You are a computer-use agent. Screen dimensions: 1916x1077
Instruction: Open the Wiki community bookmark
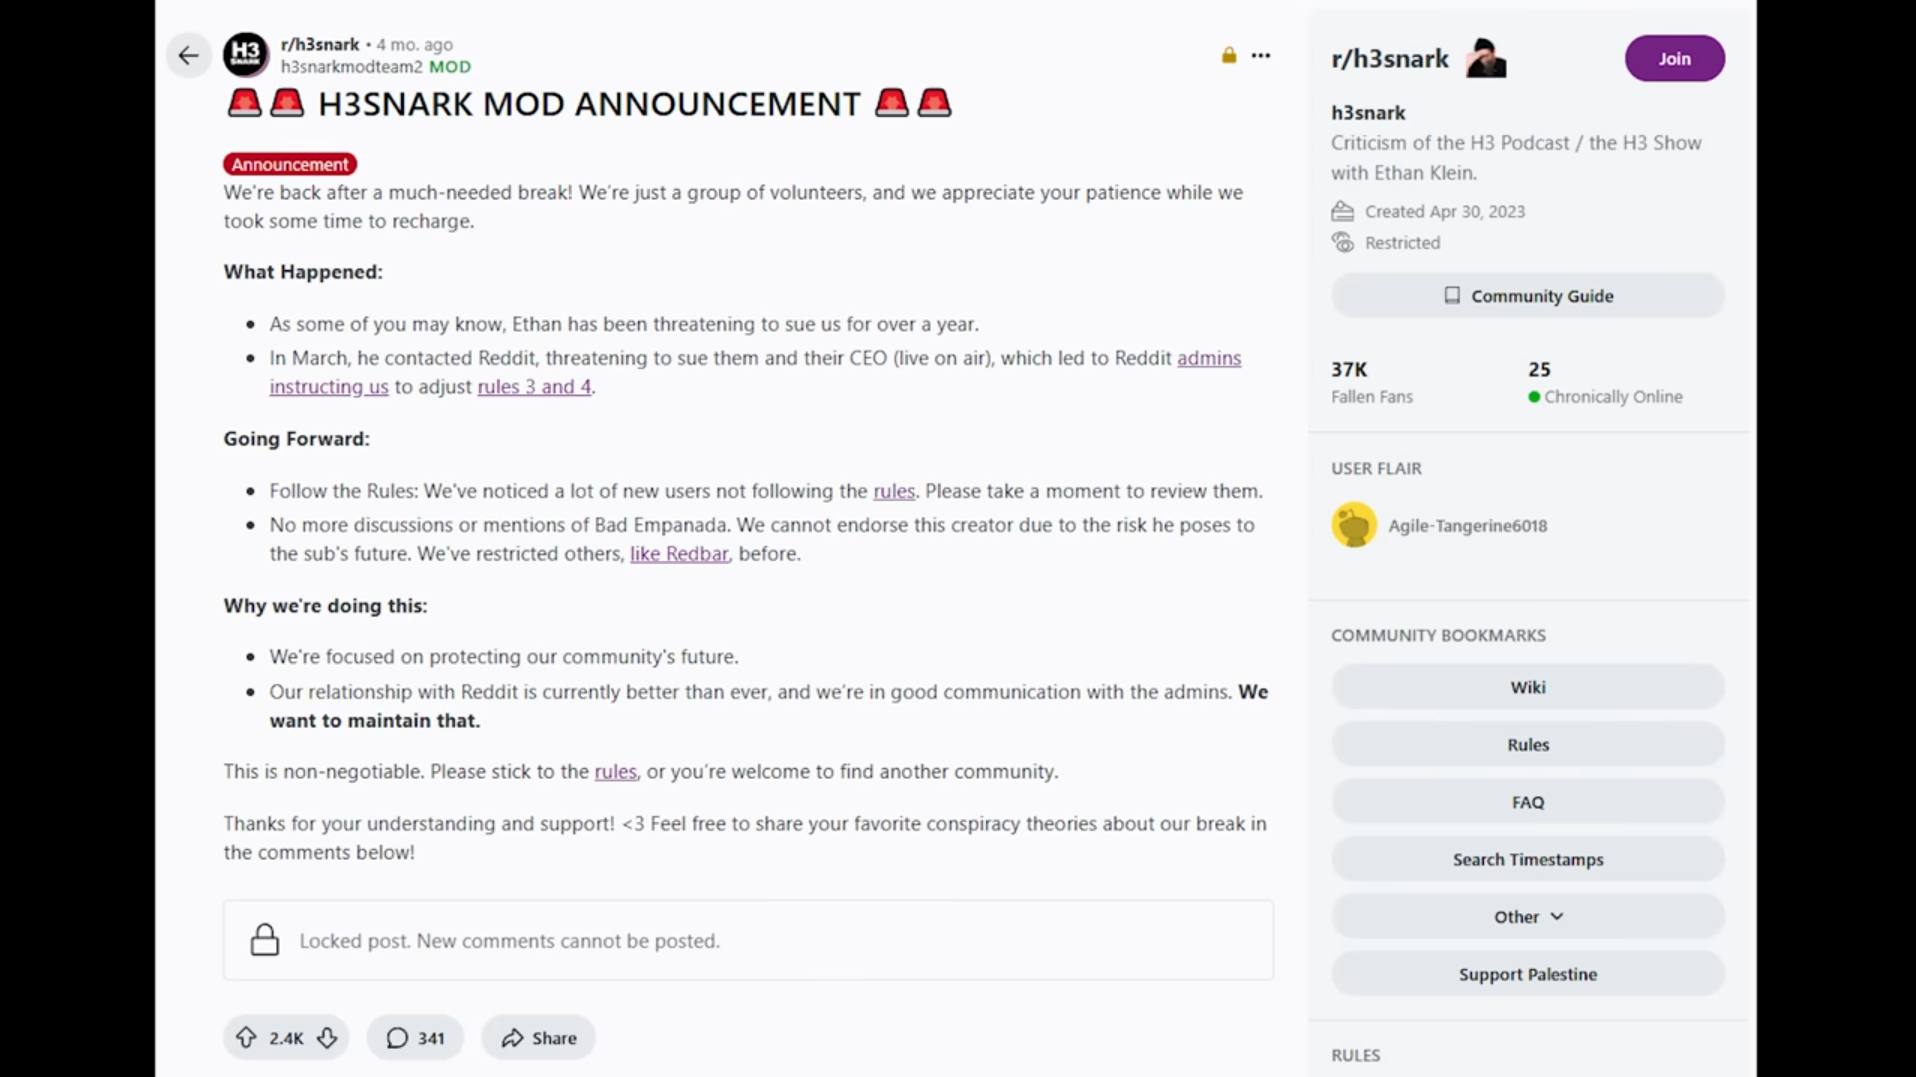tap(1527, 687)
